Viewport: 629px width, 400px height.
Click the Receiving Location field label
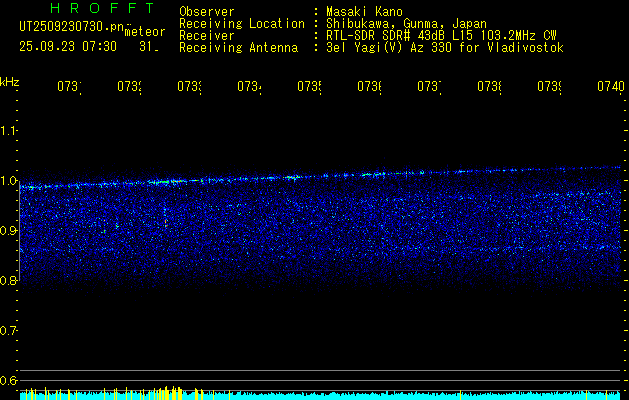[x=241, y=23]
